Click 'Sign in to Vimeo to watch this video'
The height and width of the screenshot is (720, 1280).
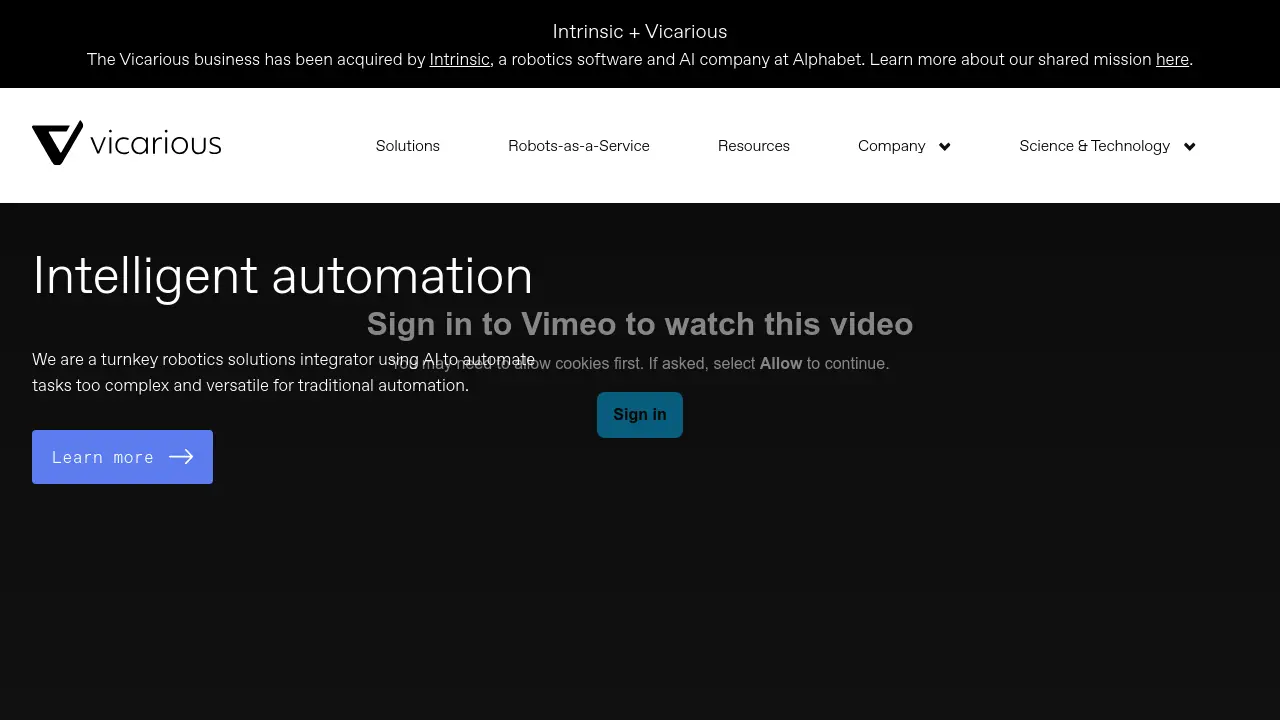640,324
